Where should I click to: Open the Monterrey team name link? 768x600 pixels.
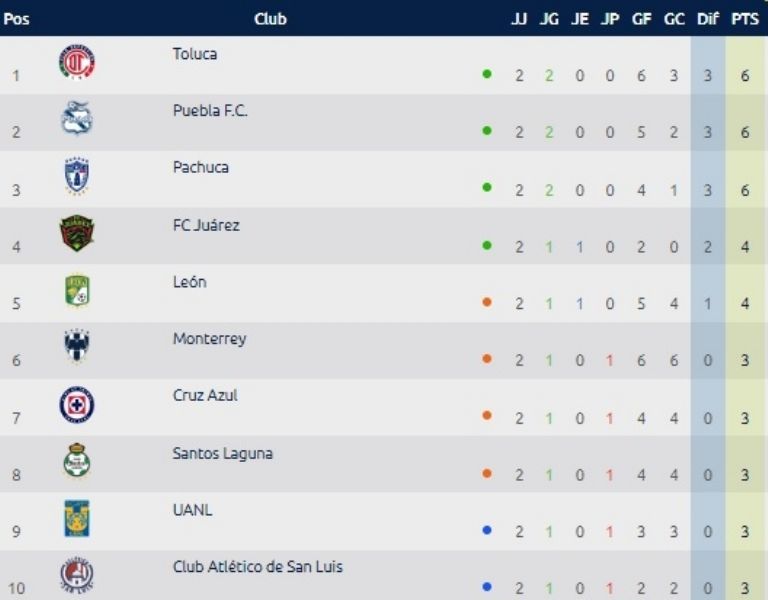(x=209, y=339)
